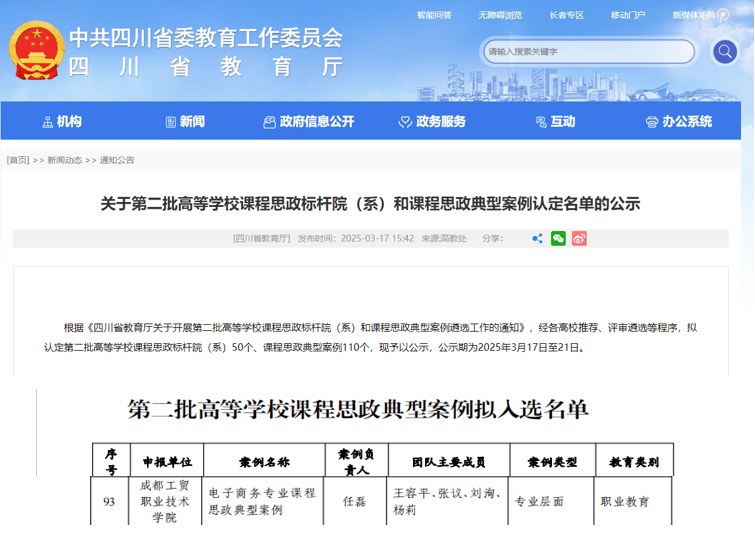Focus the search keyword input field
The width and height of the screenshot is (755, 533).
pyautogui.click(x=588, y=51)
